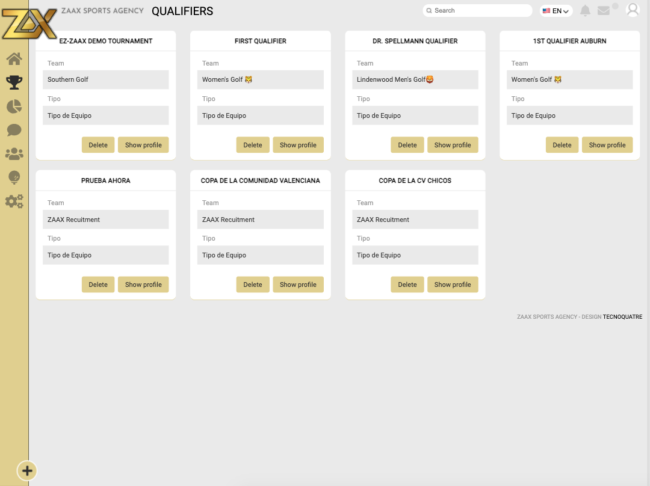Show profile for Dr. Spellmann Qualifier

point(453,145)
